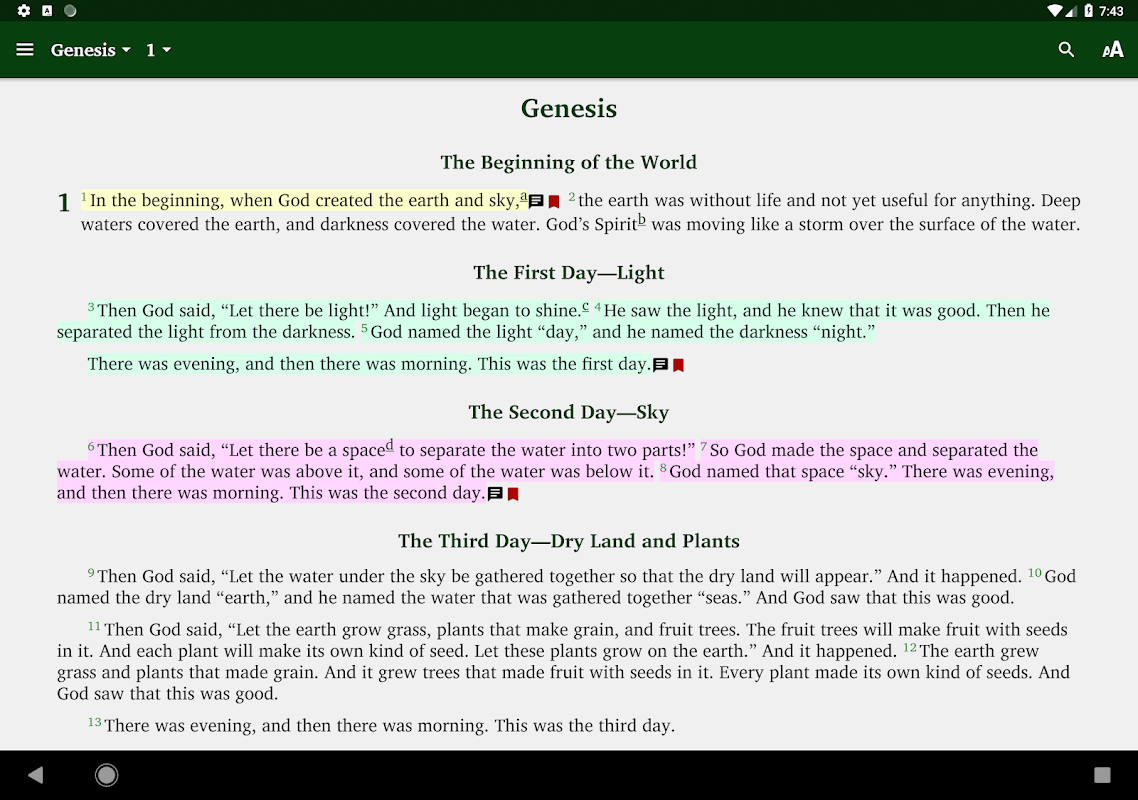Open footnote d after 'space'
This screenshot has width=1138, height=800.
[389, 445]
